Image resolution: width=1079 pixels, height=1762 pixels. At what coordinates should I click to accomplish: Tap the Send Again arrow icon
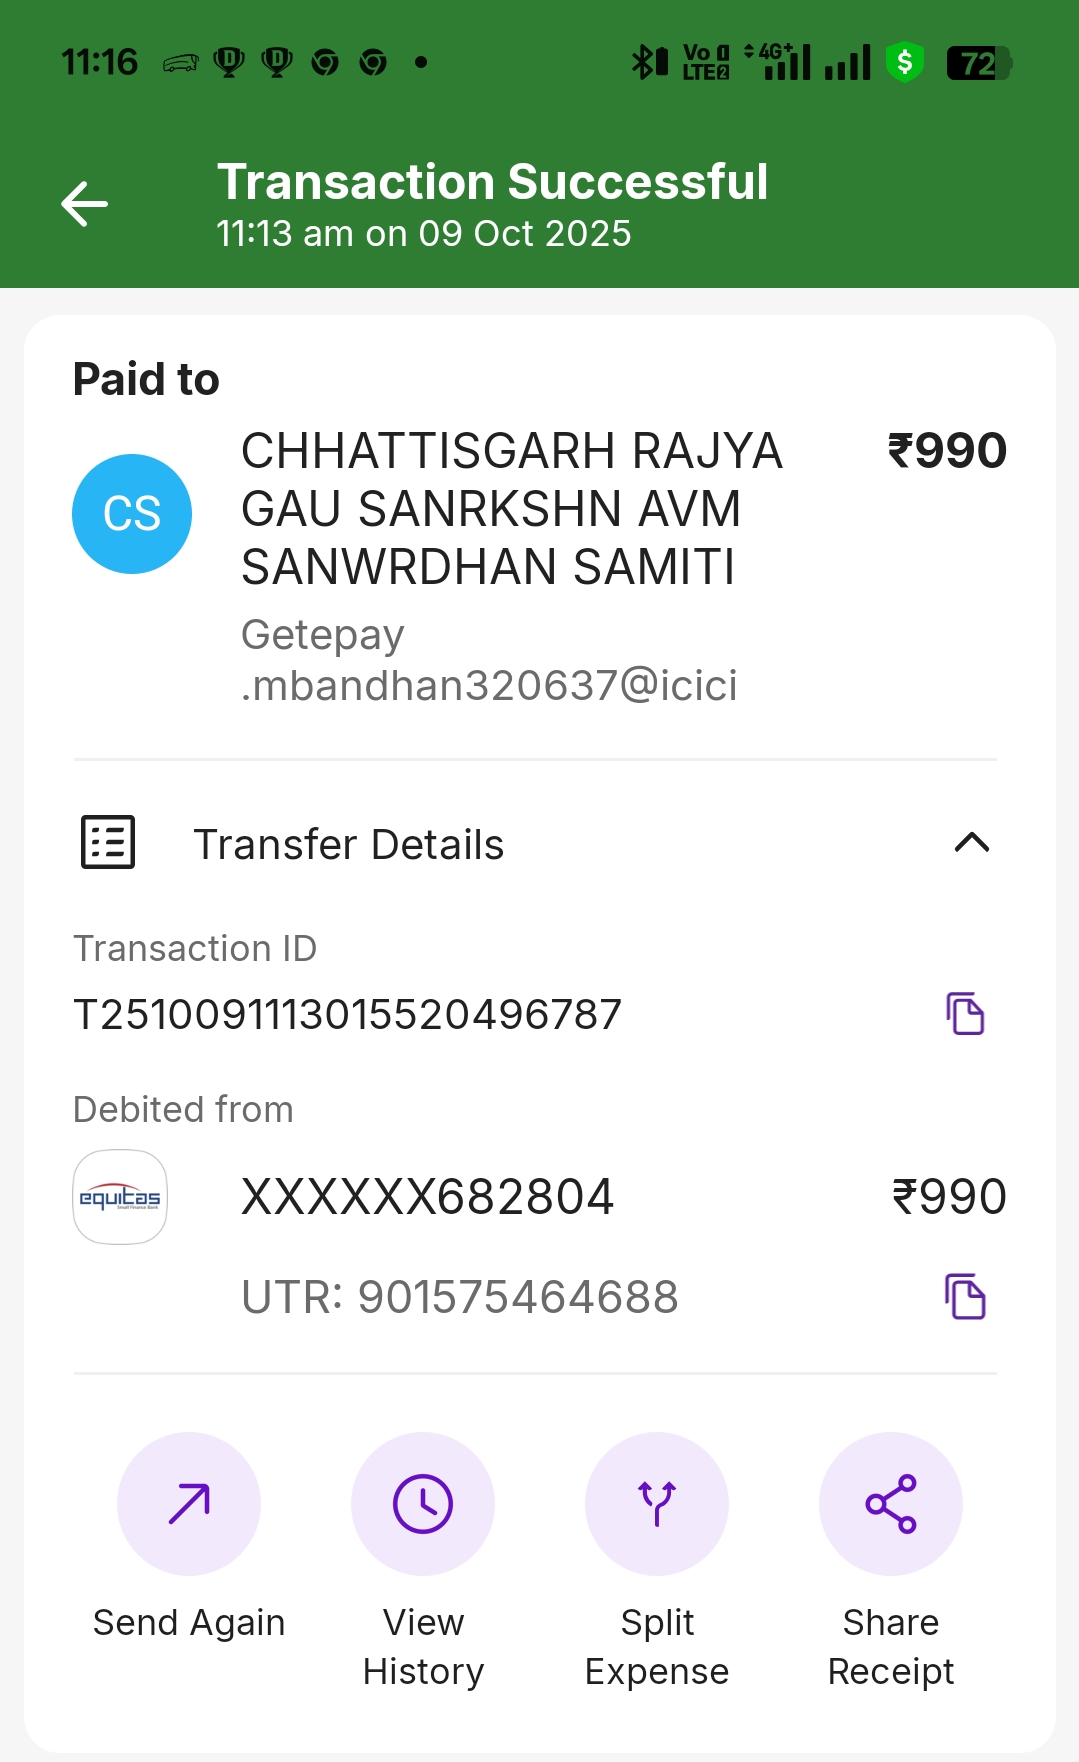point(189,1503)
